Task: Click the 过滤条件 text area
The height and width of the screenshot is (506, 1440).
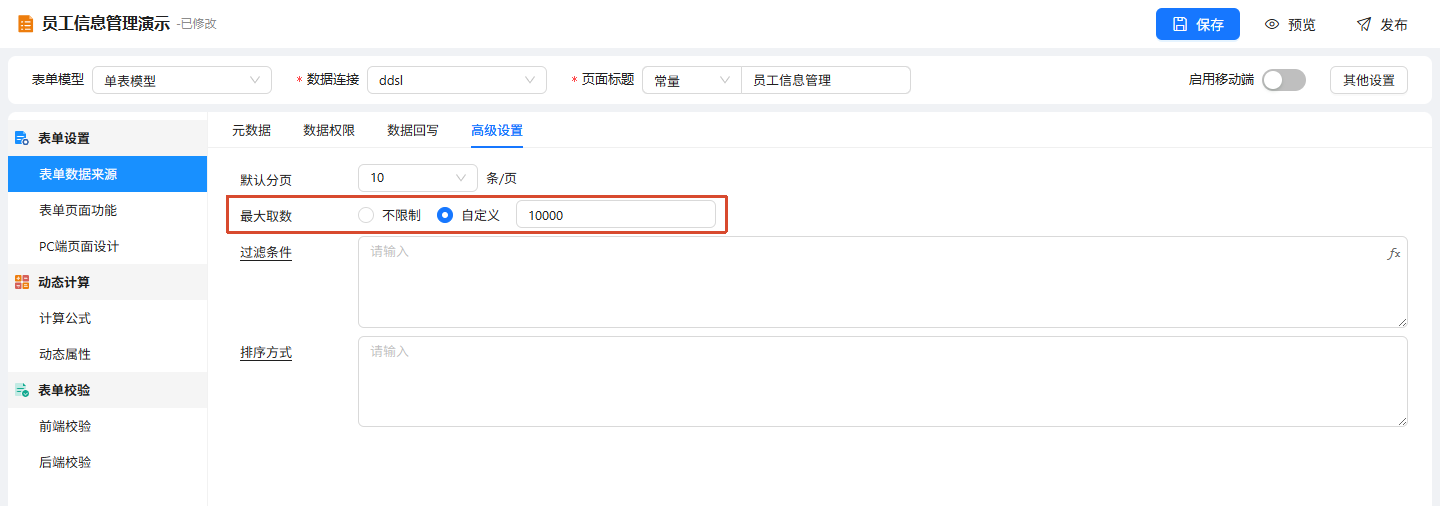Action: tap(883, 282)
